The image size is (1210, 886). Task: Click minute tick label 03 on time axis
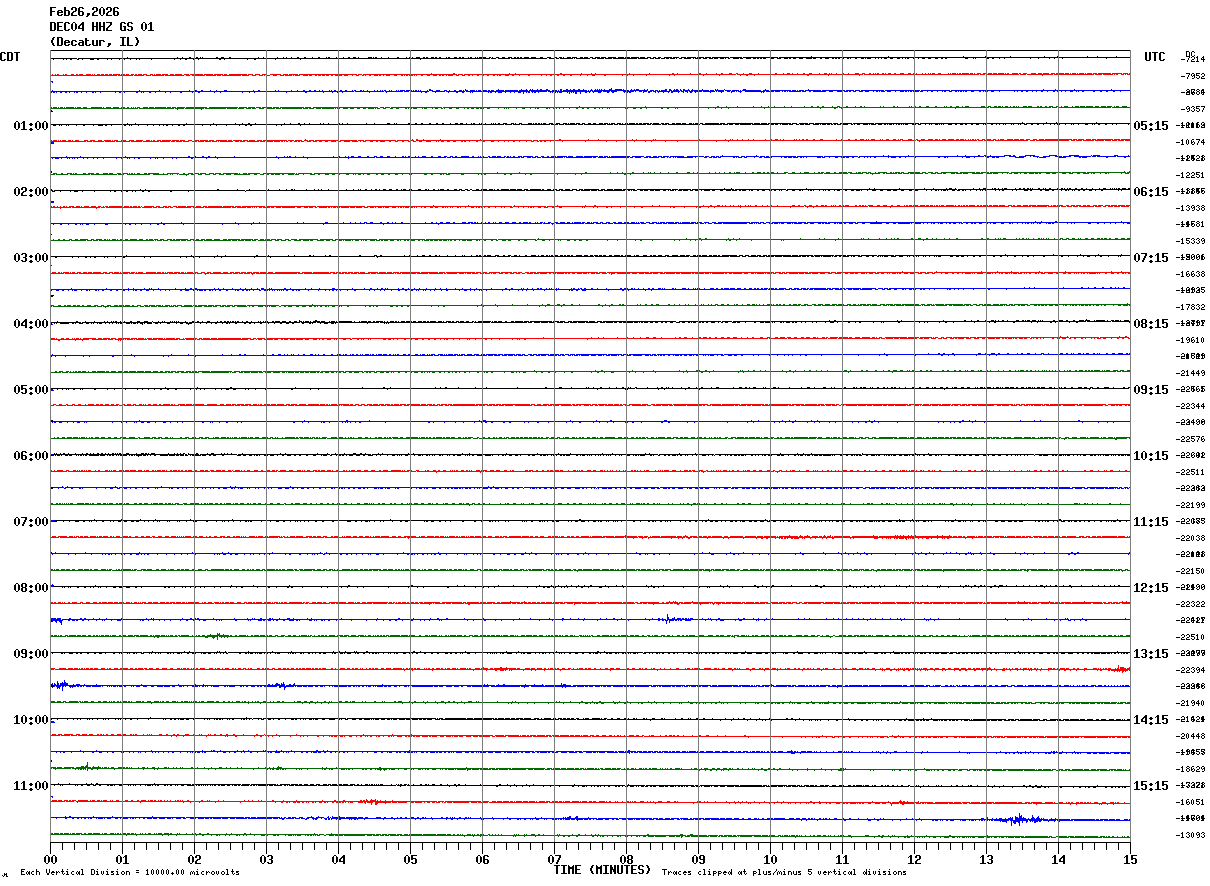tap(266, 858)
